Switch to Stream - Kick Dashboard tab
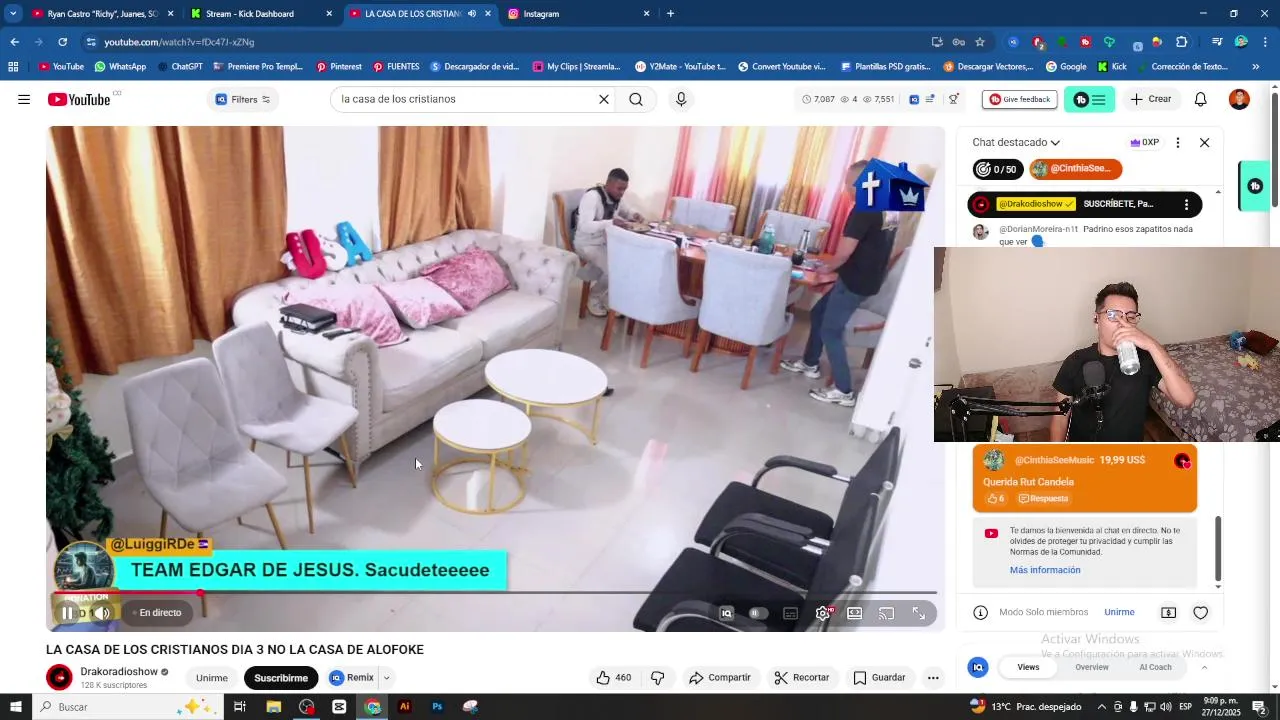Image resolution: width=1280 pixels, height=720 pixels. click(x=260, y=14)
